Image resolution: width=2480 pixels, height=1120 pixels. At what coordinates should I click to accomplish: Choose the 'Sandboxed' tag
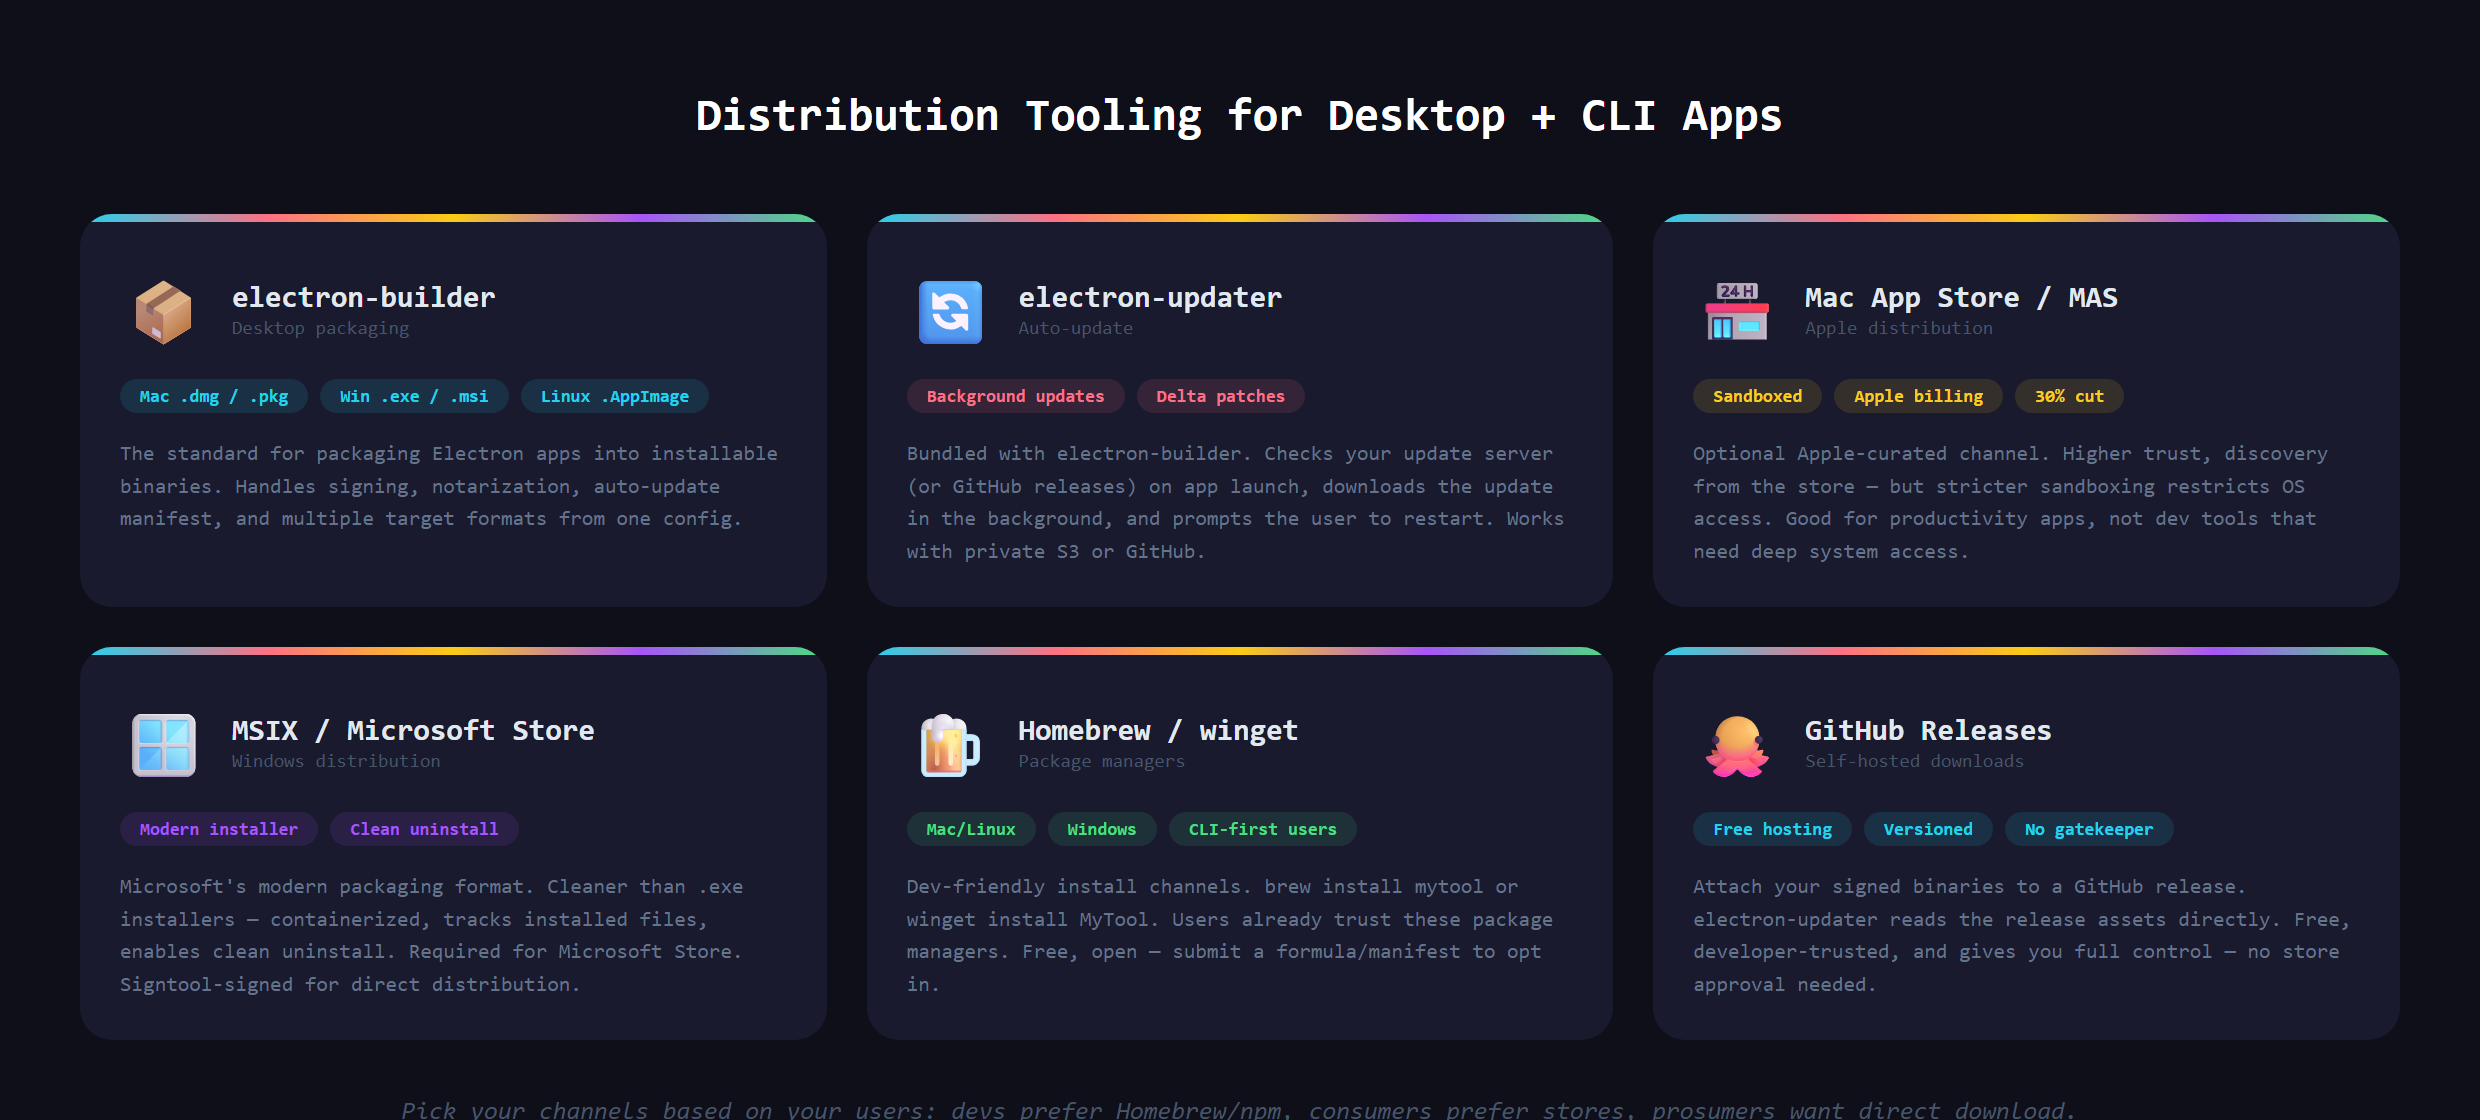pos(1757,396)
